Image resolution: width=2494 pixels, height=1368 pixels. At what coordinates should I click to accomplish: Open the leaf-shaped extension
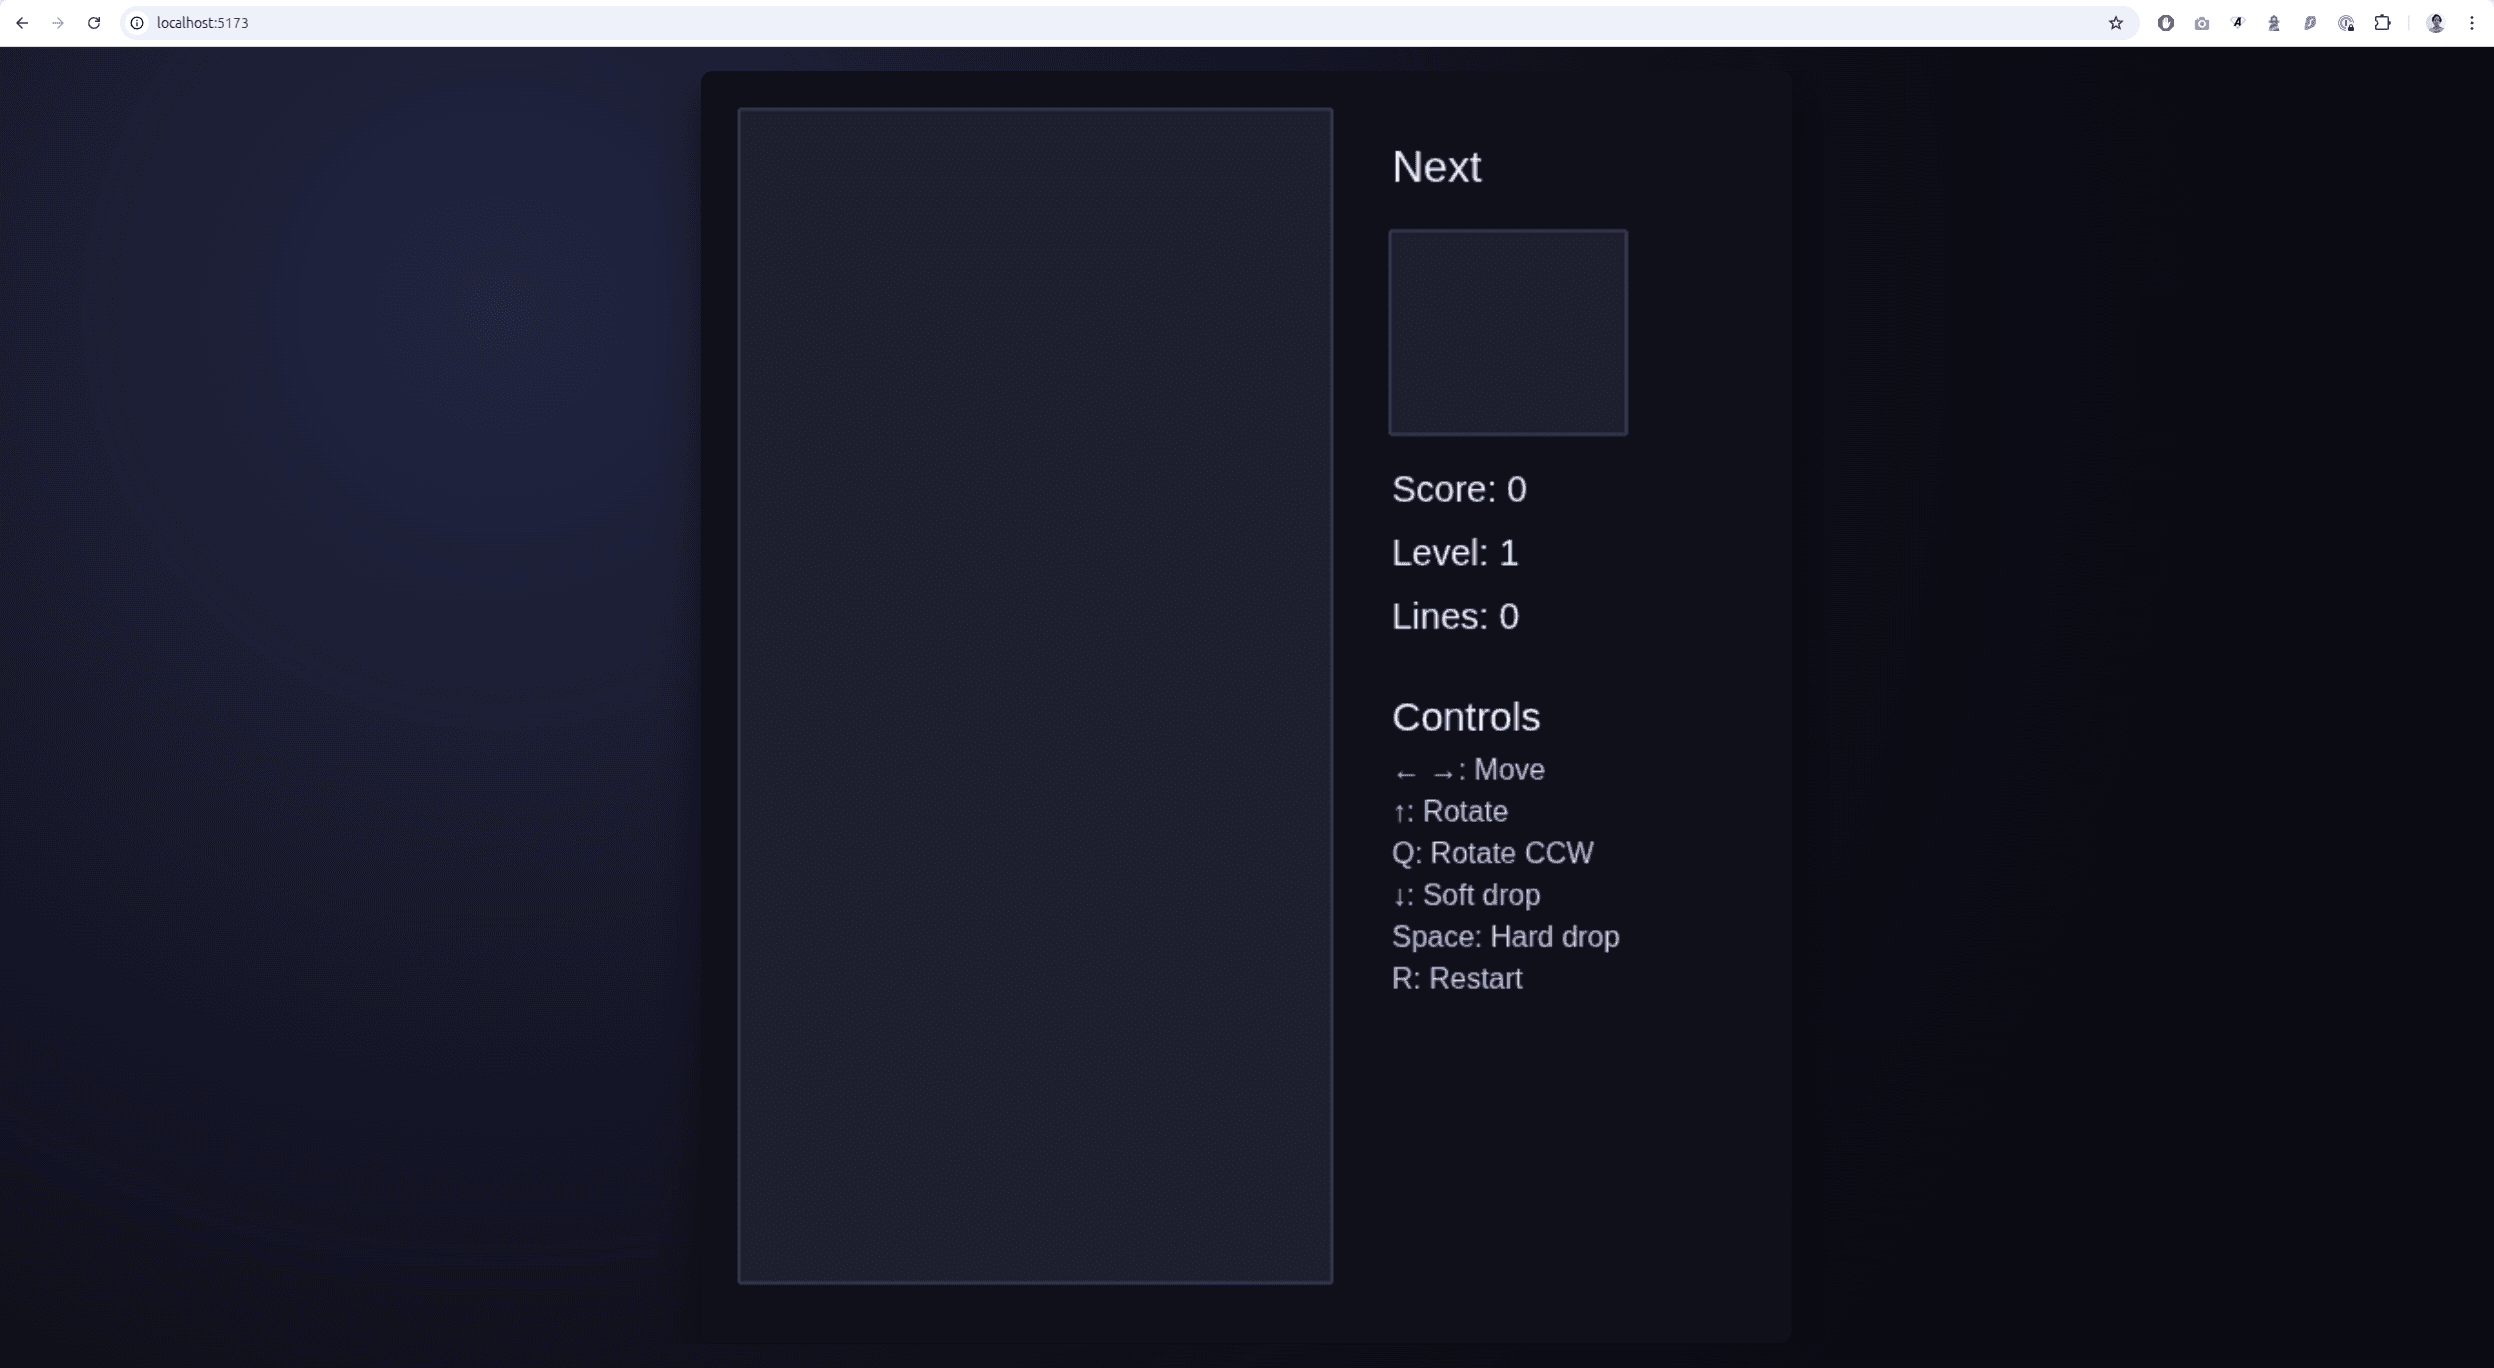click(x=2310, y=22)
